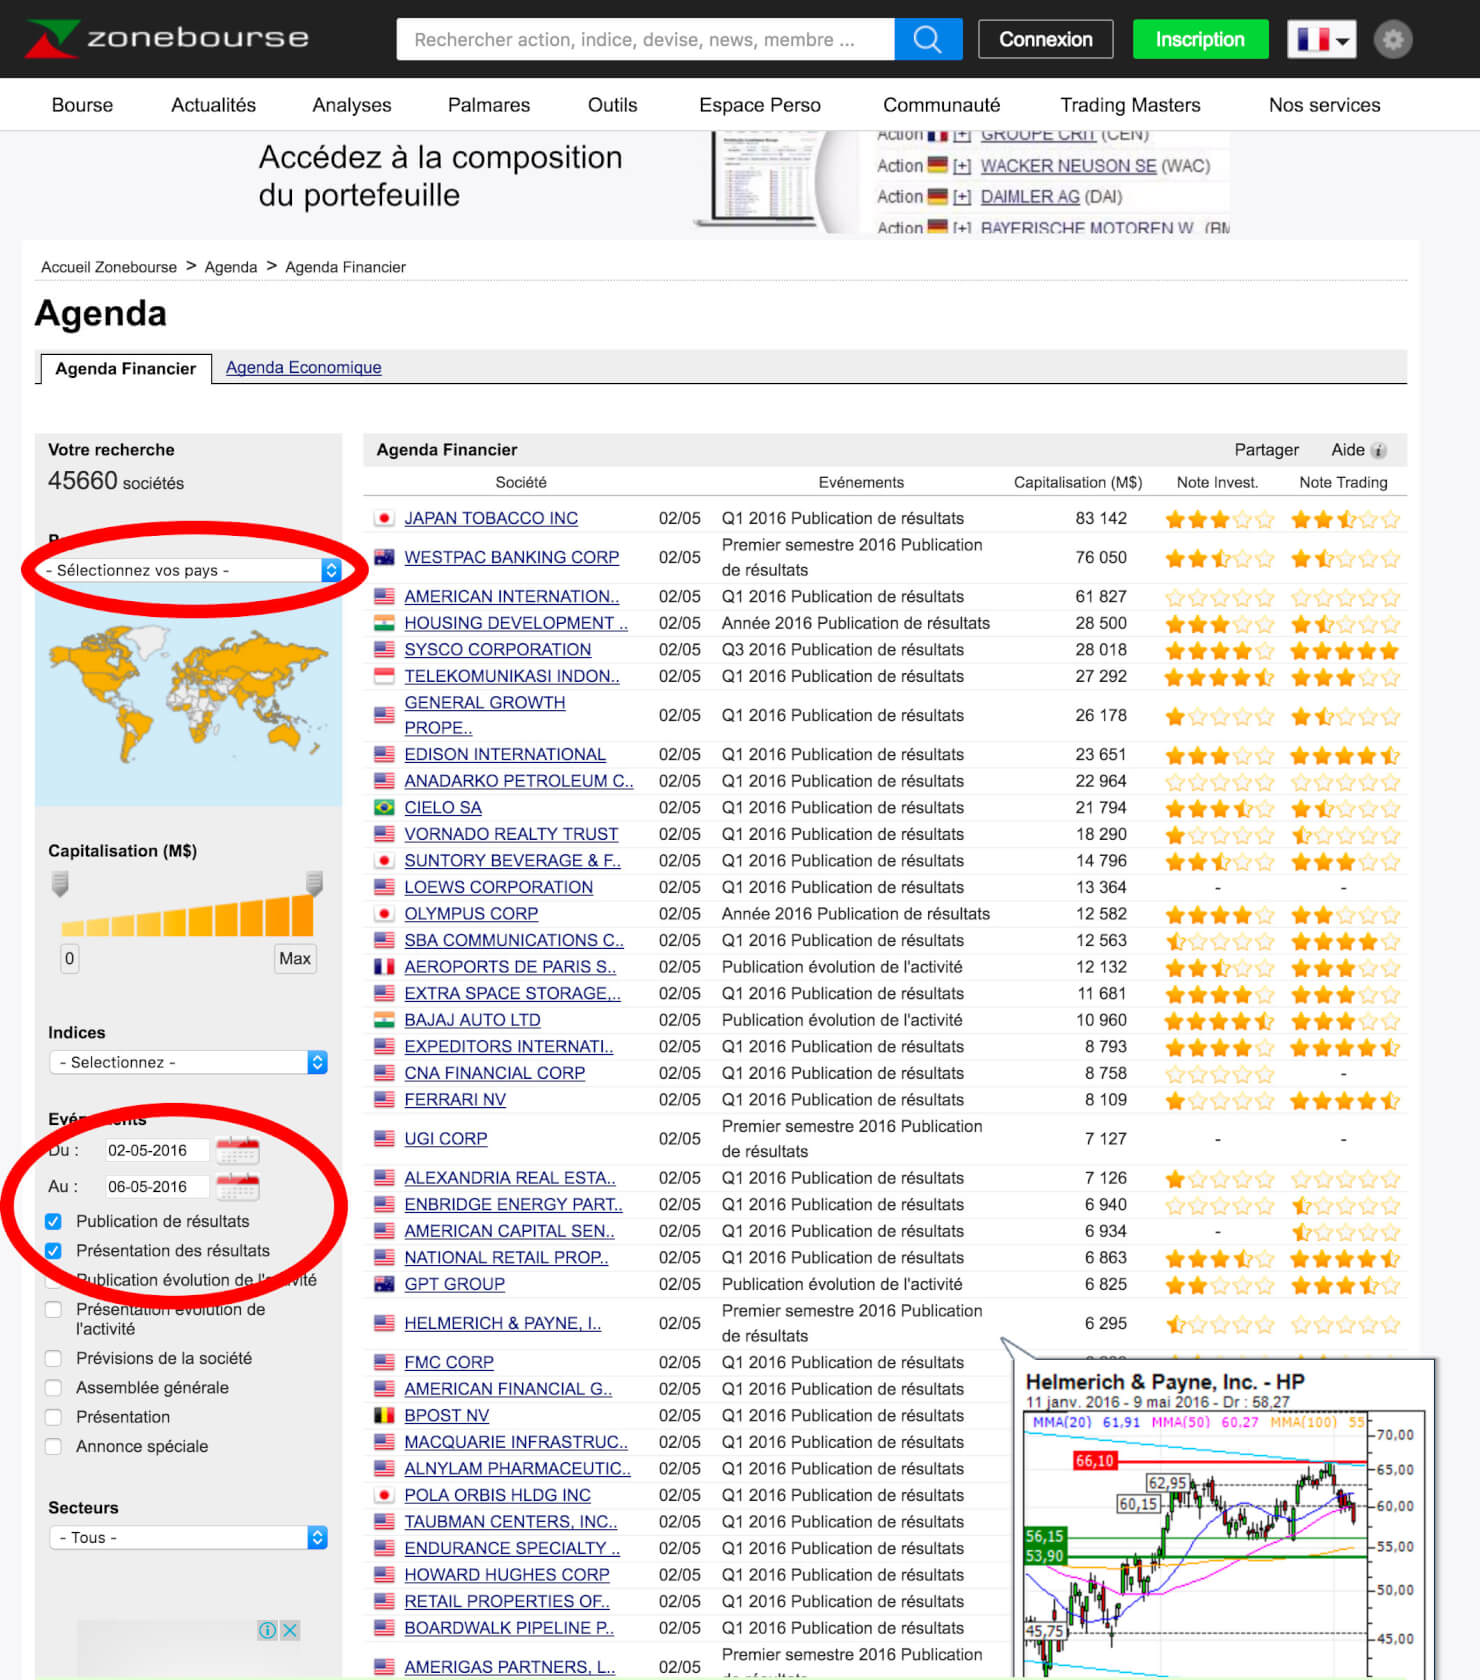This screenshot has height=1680, width=1480.
Task: Click the India flag beside Housing Development
Action: pyautogui.click(x=383, y=623)
